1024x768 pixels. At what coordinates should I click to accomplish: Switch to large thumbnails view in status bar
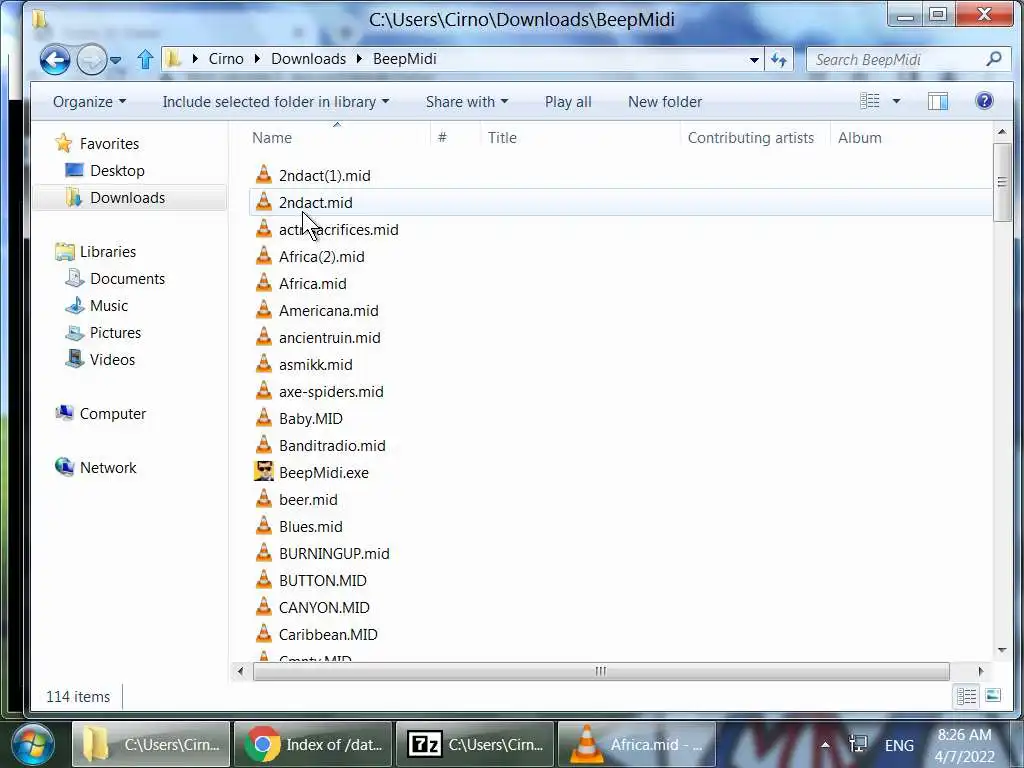click(993, 696)
